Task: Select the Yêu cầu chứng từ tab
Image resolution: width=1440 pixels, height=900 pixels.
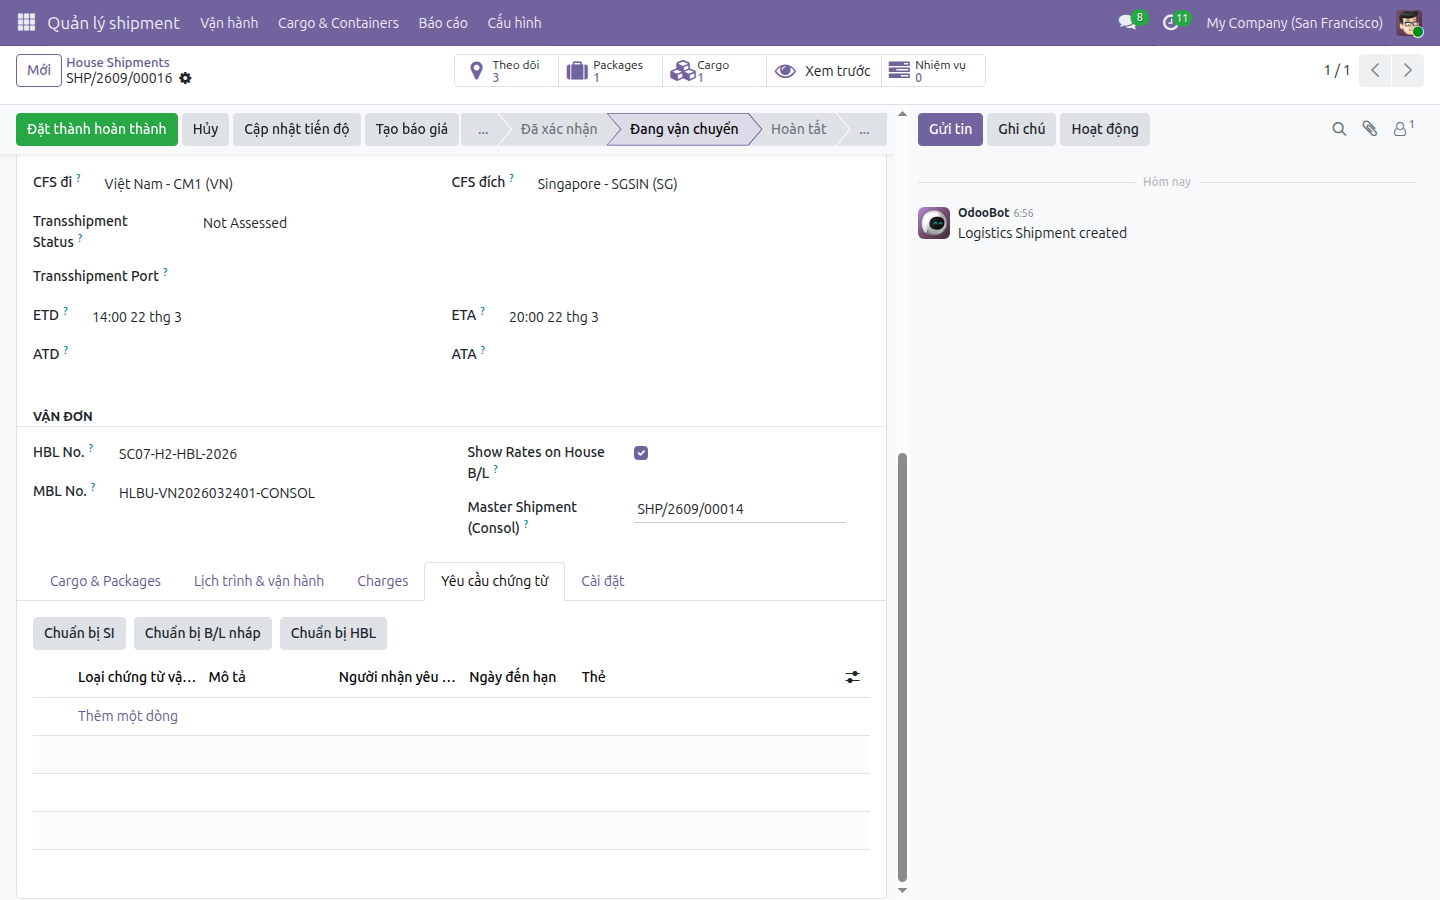Action: (x=495, y=581)
